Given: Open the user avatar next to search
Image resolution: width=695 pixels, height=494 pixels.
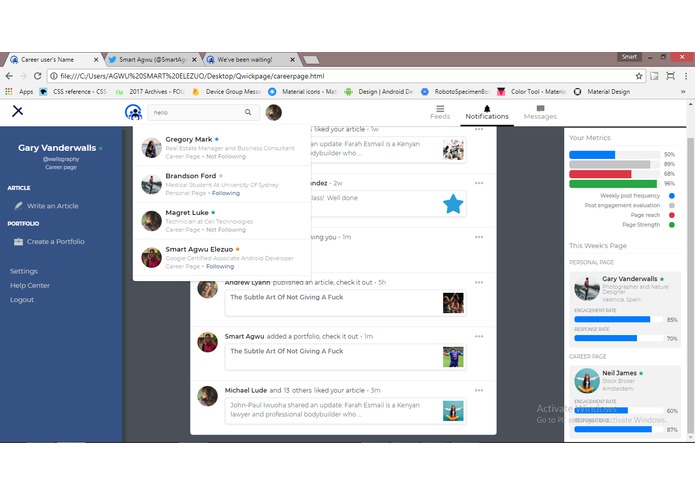Looking at the screenshot, I should (x=273, y=113).
